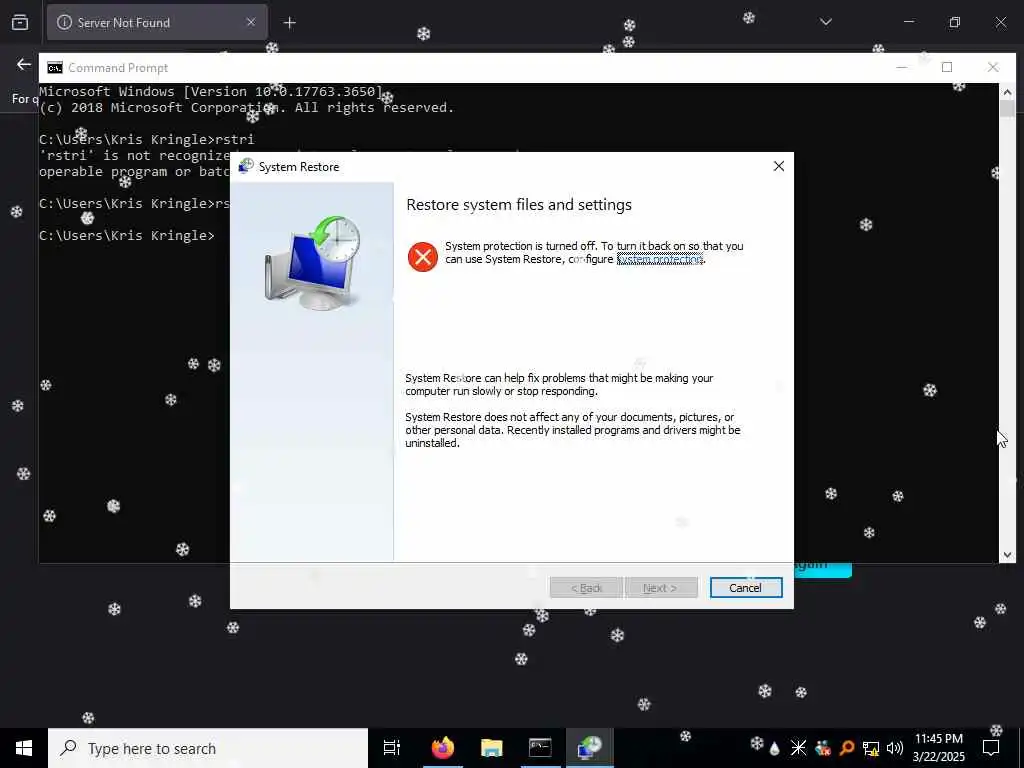Click Command Prompt scrollbar down arrow

[x=1007, y=554]
